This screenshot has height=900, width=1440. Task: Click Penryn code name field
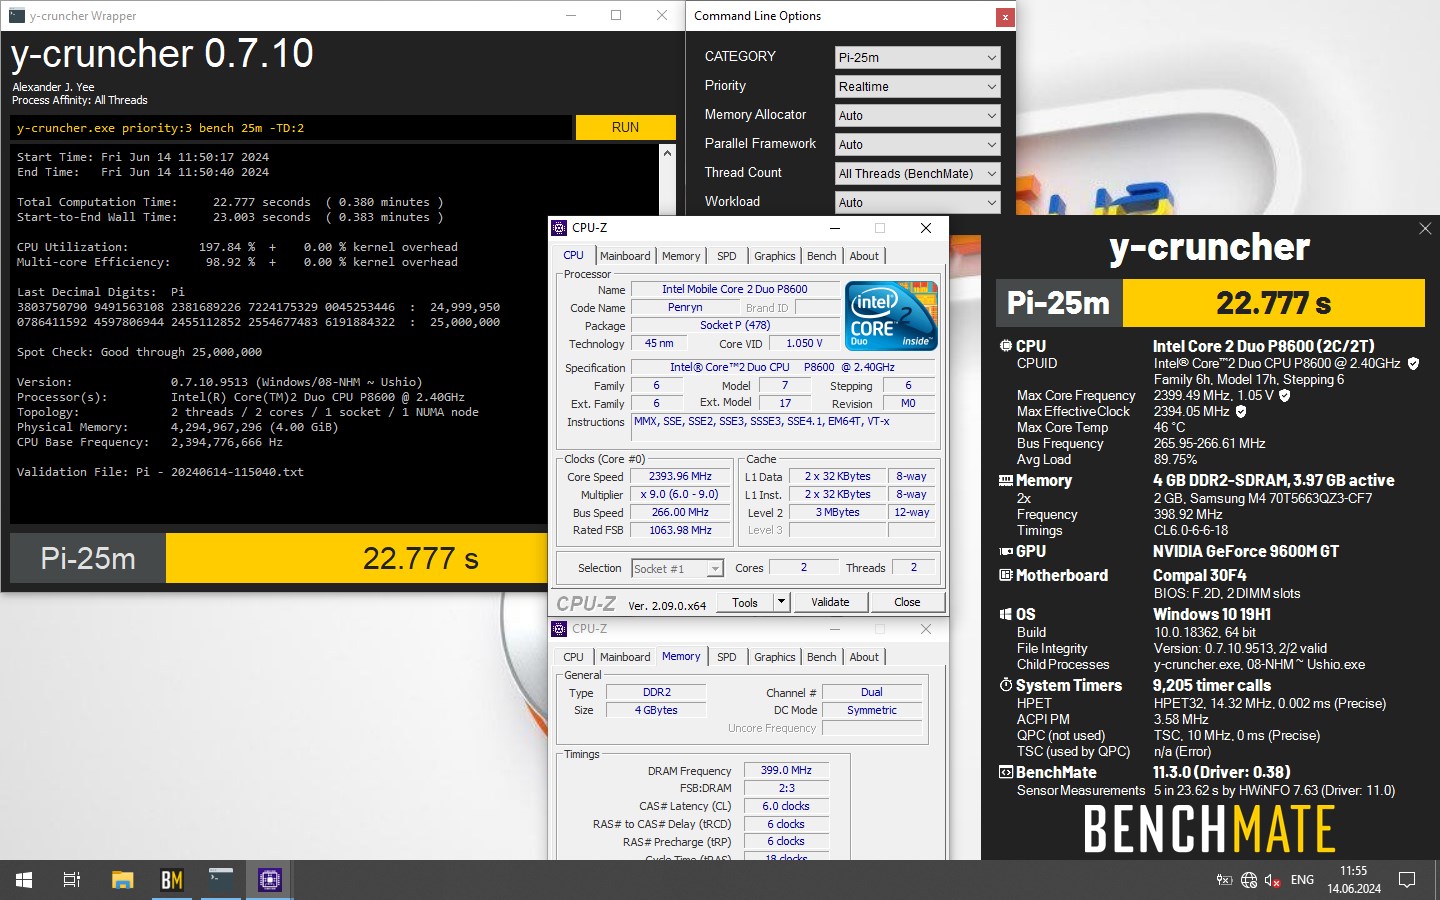tap(685, 308)
